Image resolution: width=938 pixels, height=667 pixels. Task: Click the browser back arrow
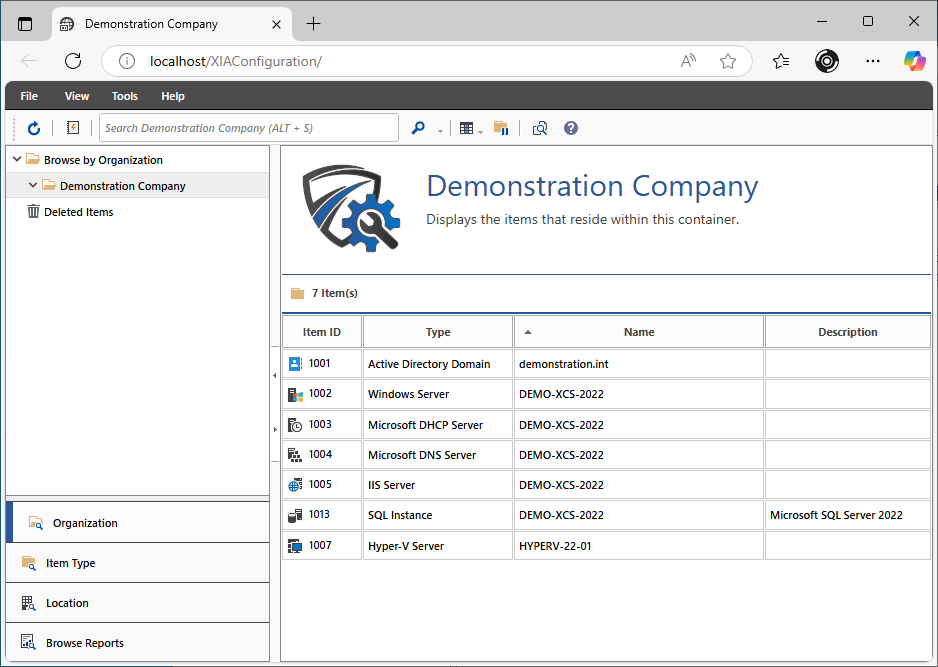pos(29,60)
